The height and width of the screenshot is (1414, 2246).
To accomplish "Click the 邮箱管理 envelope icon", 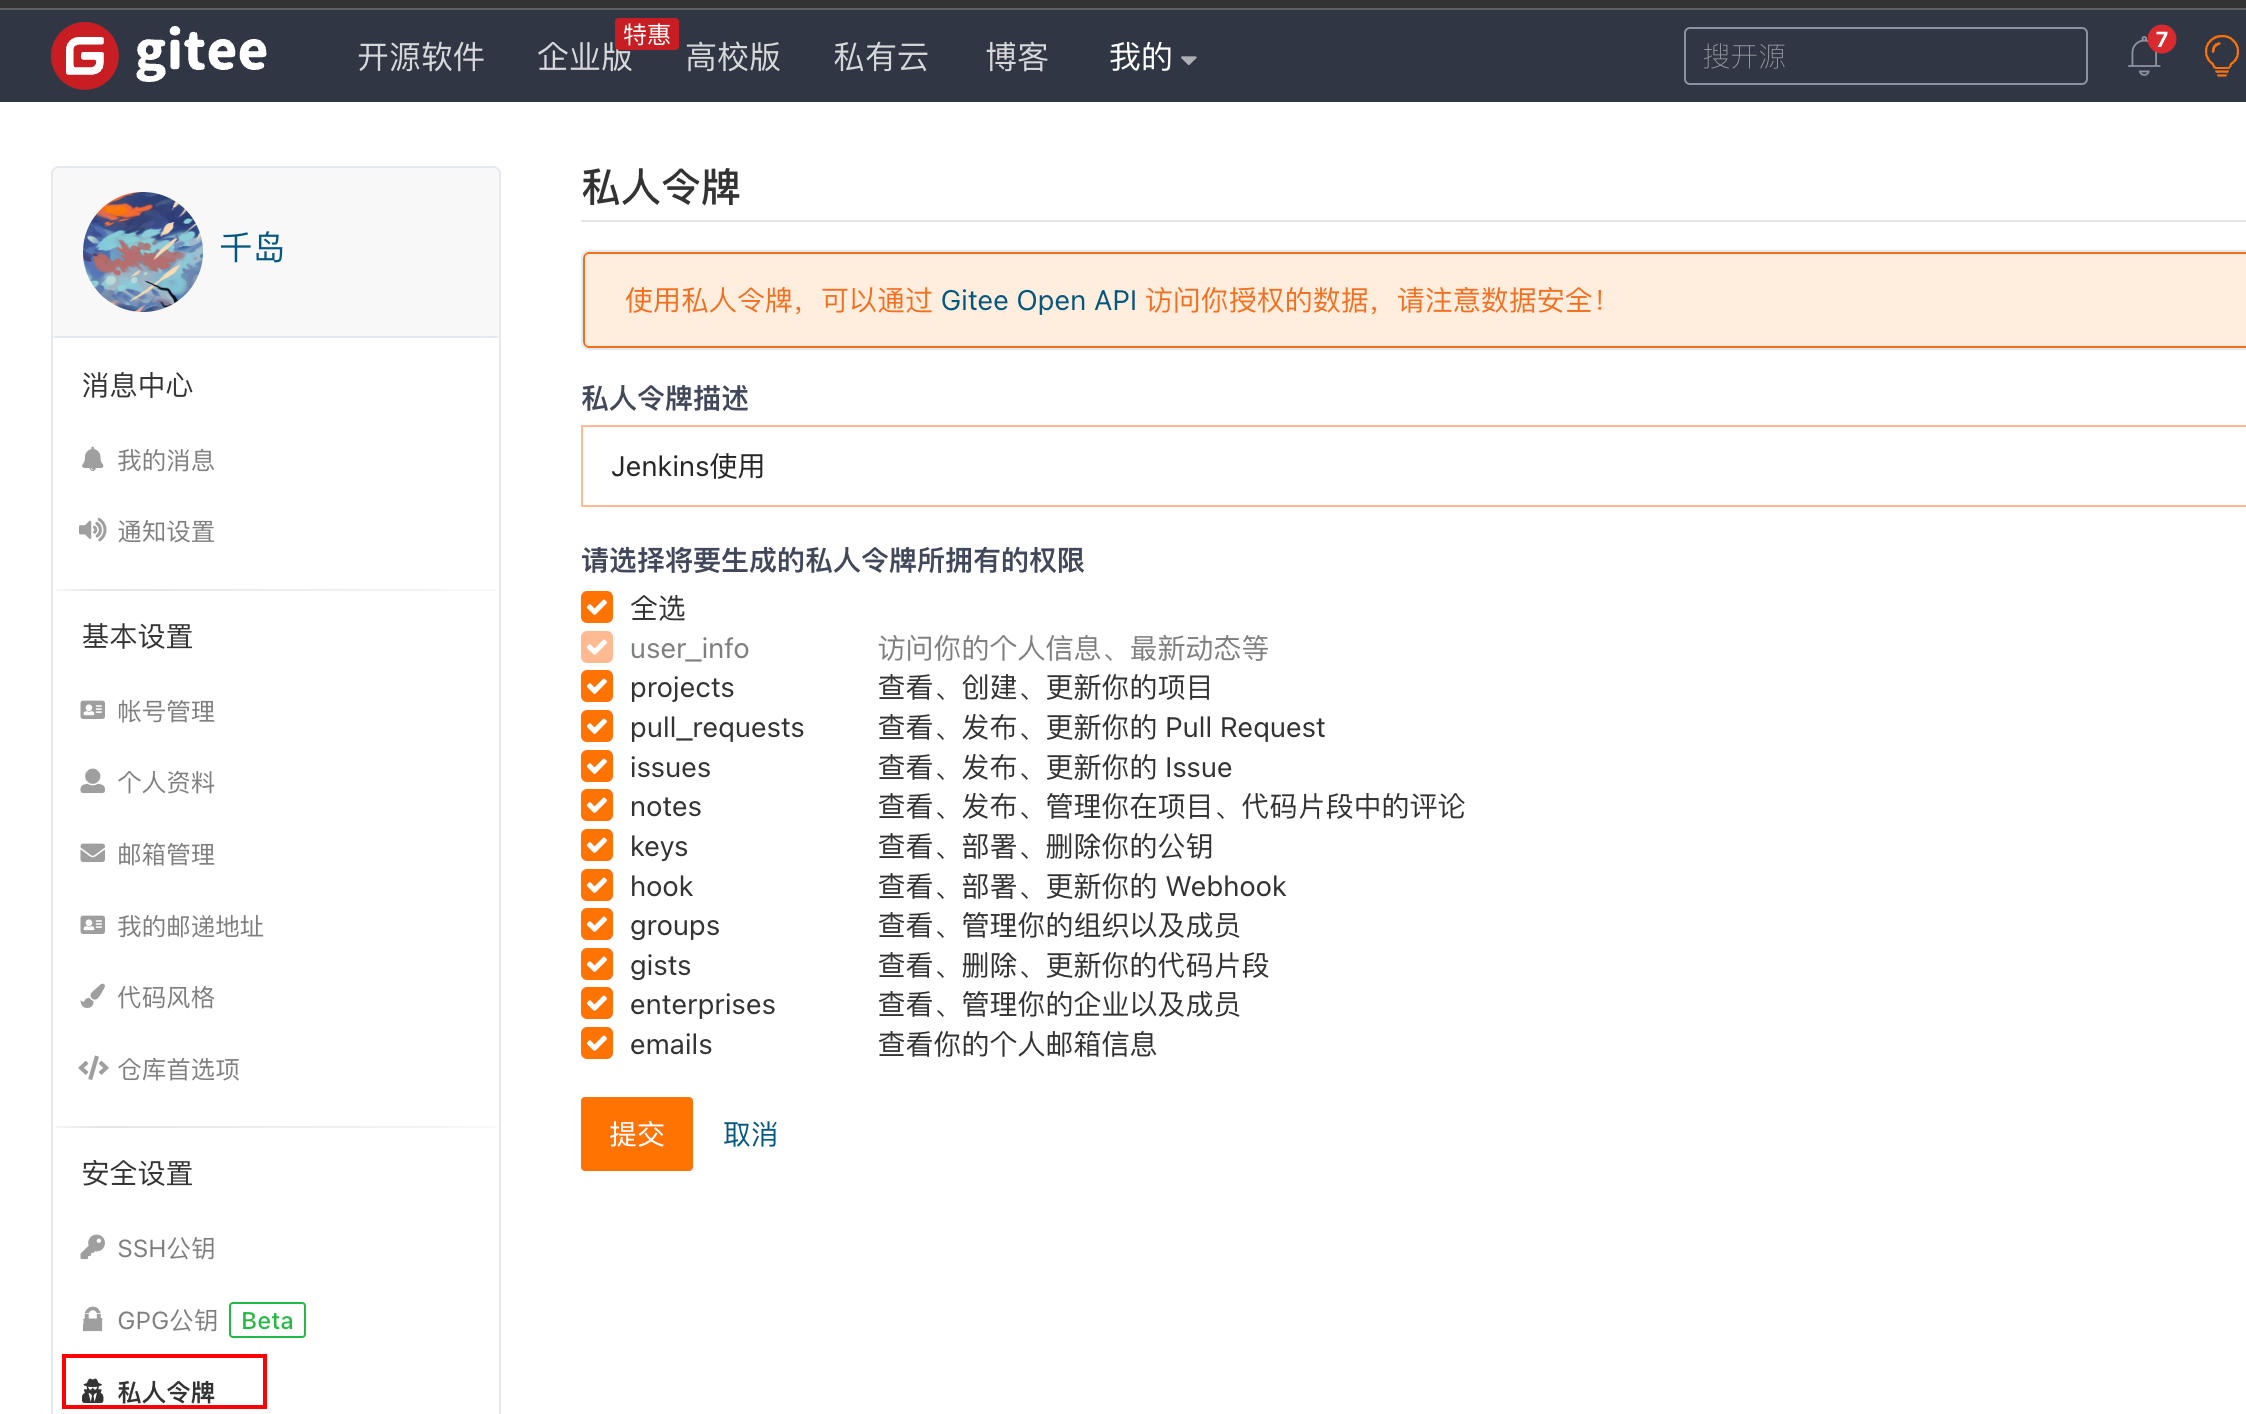I will point(93,853).
